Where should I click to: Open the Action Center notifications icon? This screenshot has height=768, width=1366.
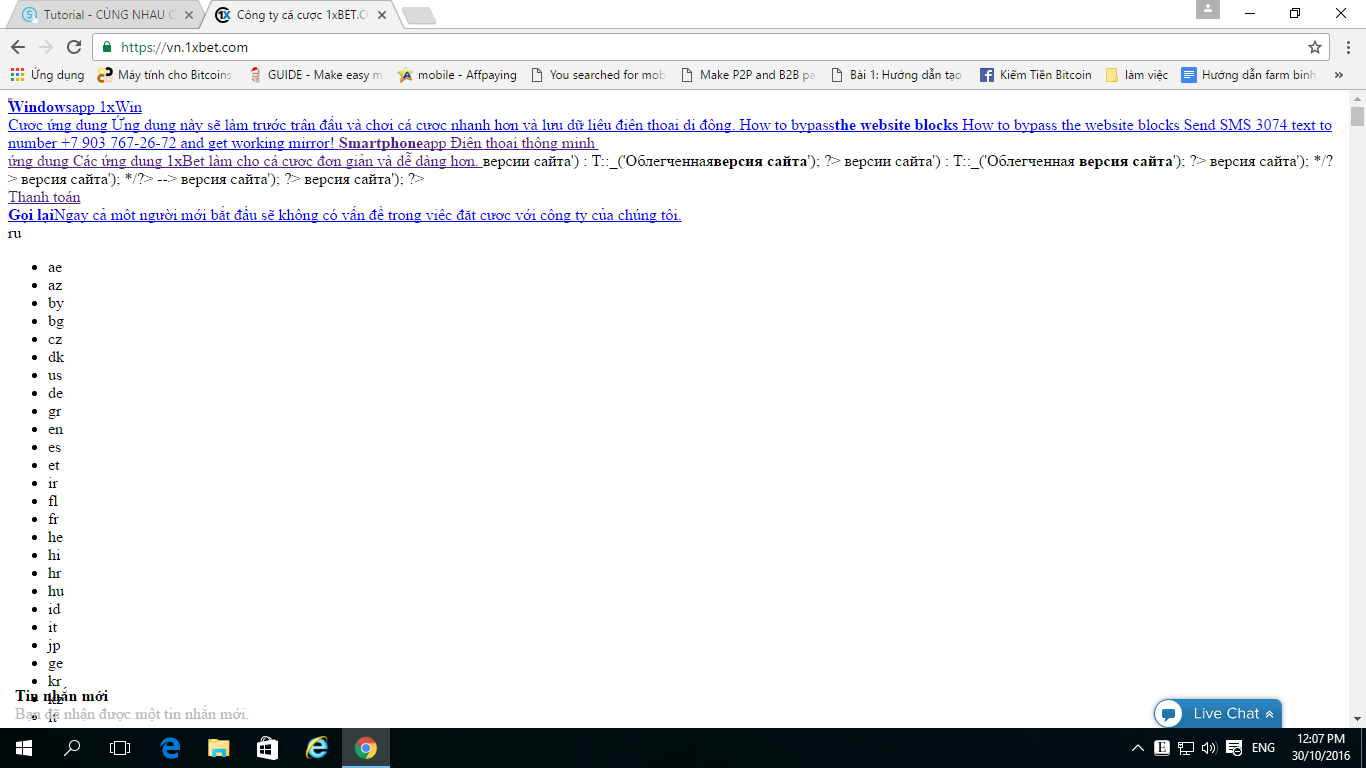[x=1234, y=748]
